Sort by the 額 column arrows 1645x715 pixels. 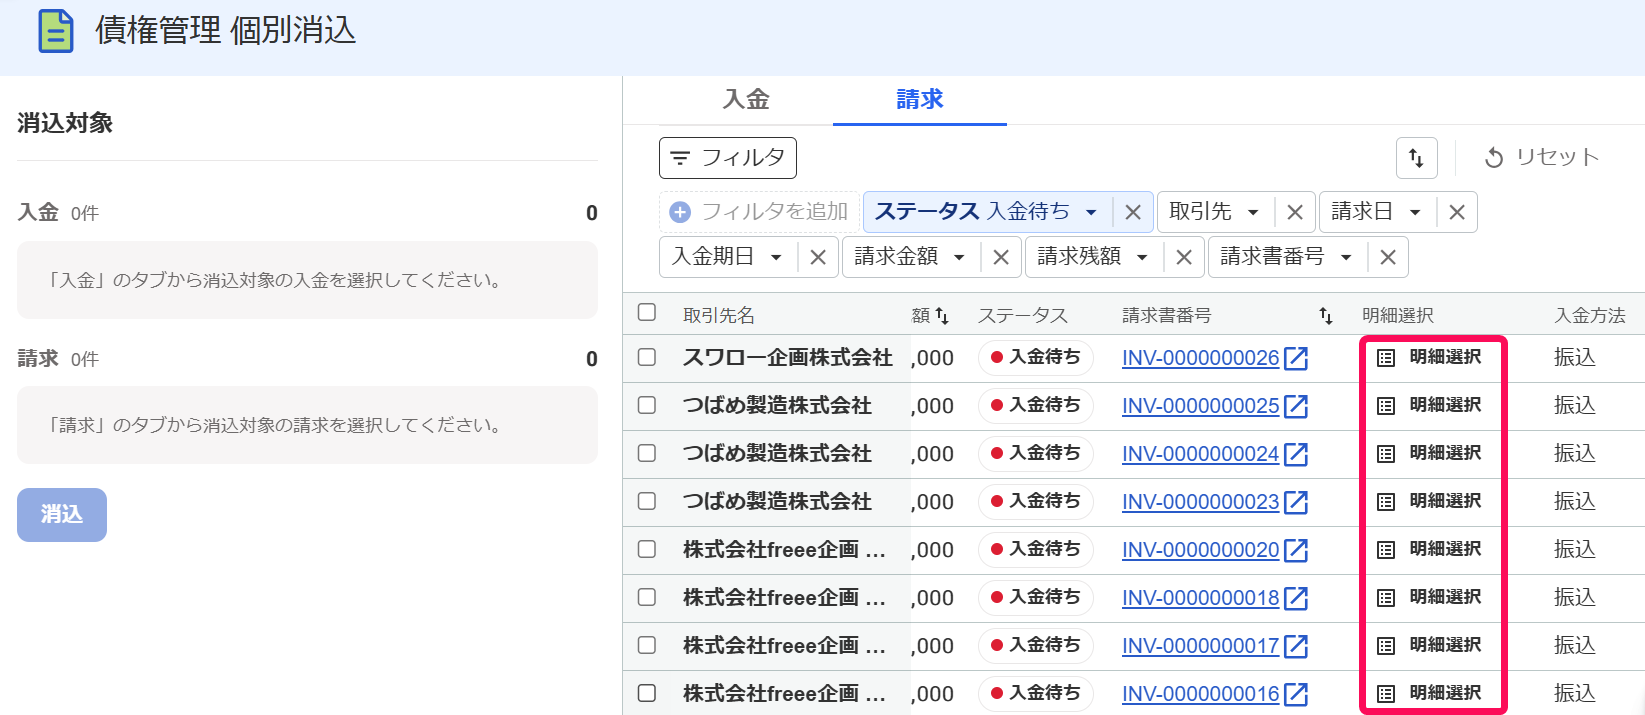tap(942, 316)
